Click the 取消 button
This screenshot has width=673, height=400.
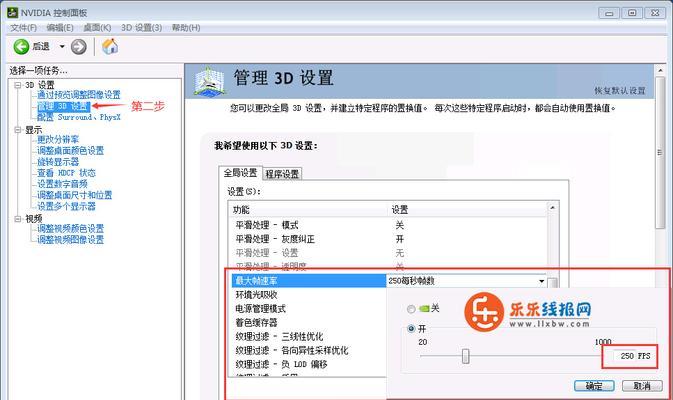point(642,386)
